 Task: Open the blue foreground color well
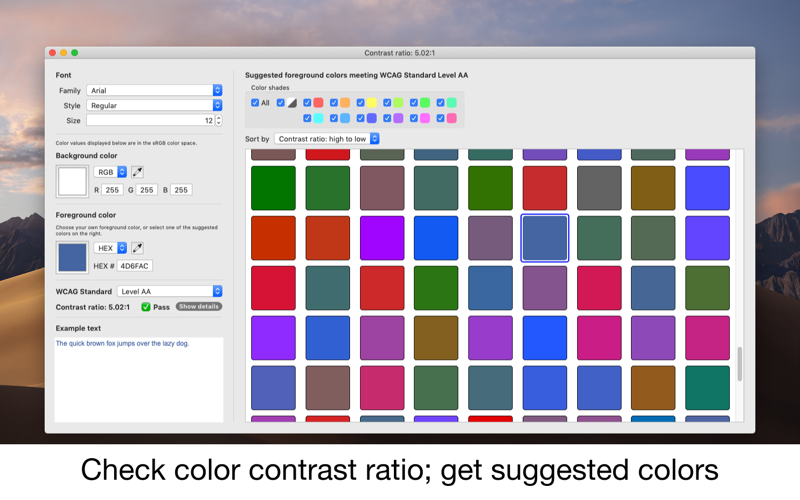tap(72, 257)
